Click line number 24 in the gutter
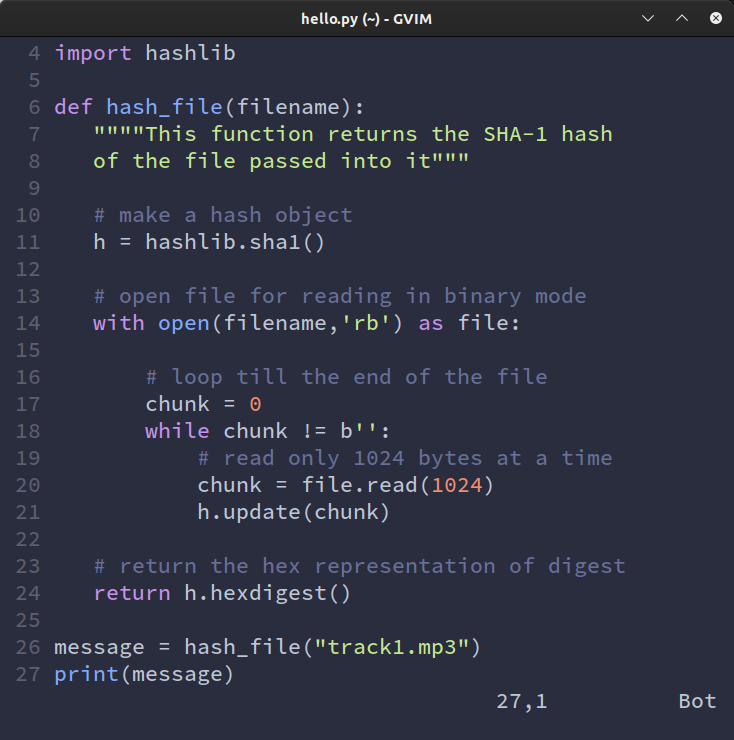This screenshot has height=740, width=734. (x=28, y=593)
